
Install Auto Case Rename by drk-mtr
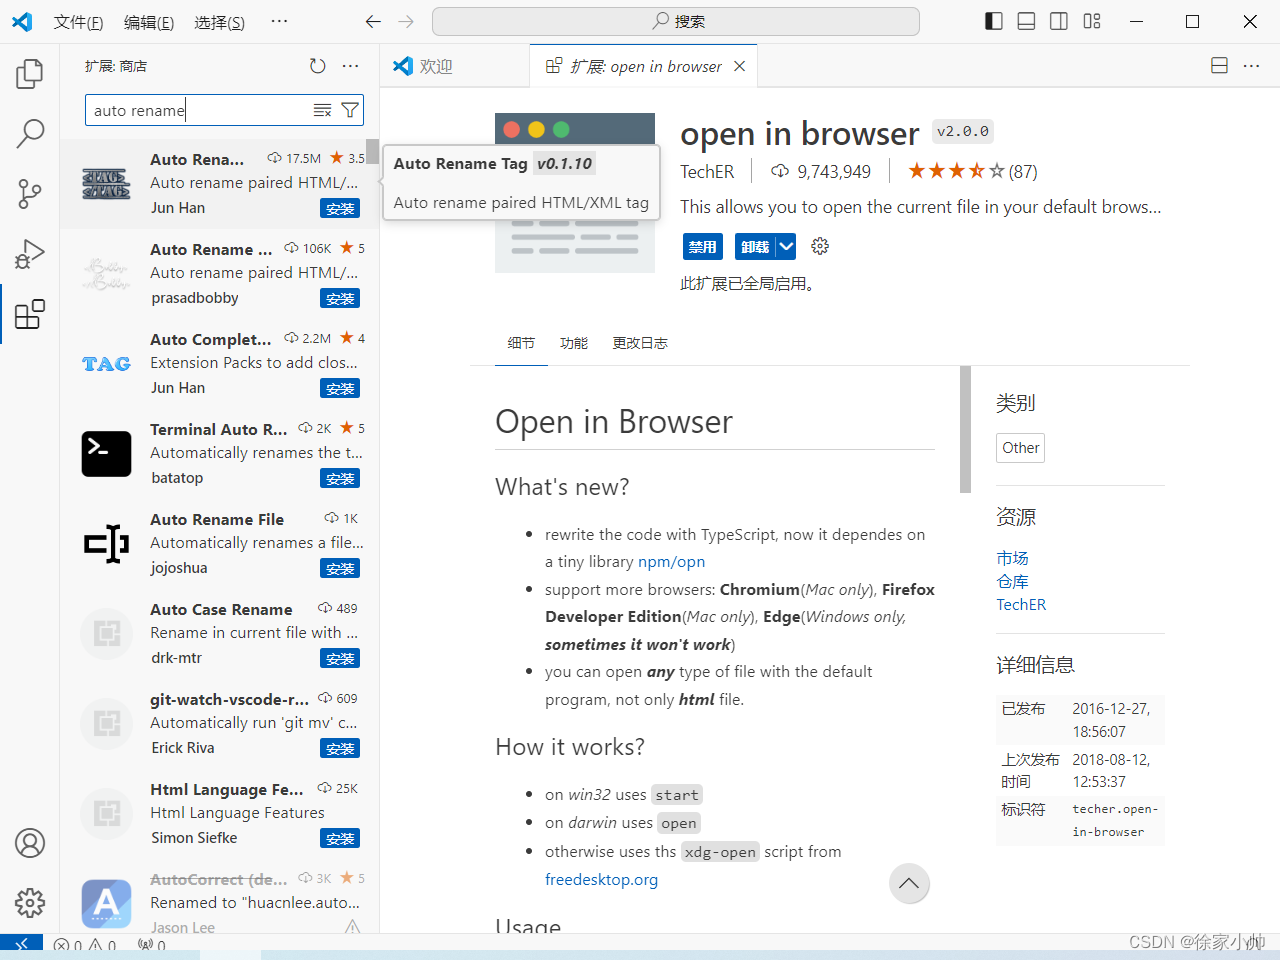[x=340, y=659]
